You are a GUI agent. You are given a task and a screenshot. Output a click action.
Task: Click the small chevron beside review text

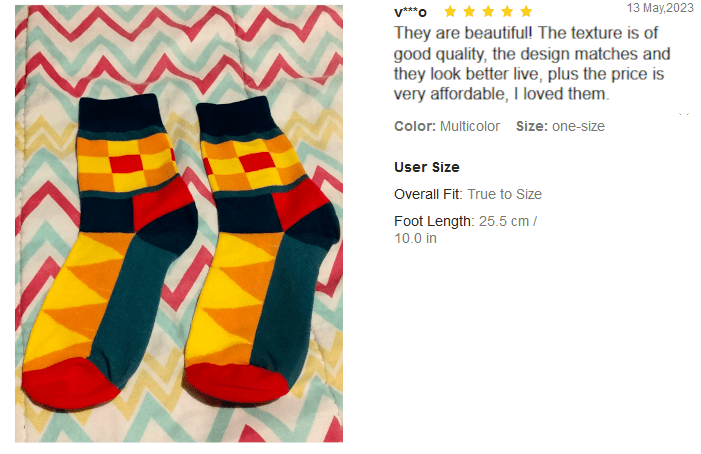[x=684, y=113]
